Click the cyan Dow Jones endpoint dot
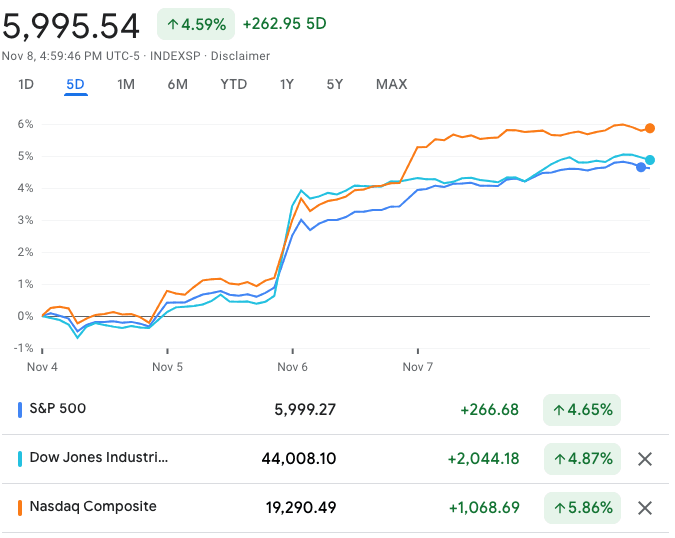Viewport: 675px width, 538px height. (650, 160)
